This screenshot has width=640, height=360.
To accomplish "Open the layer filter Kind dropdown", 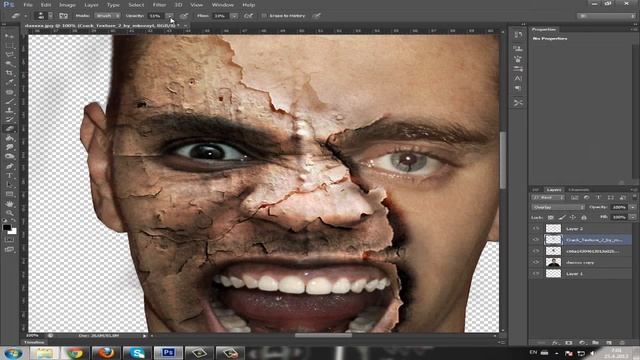I will pos(548,198).
